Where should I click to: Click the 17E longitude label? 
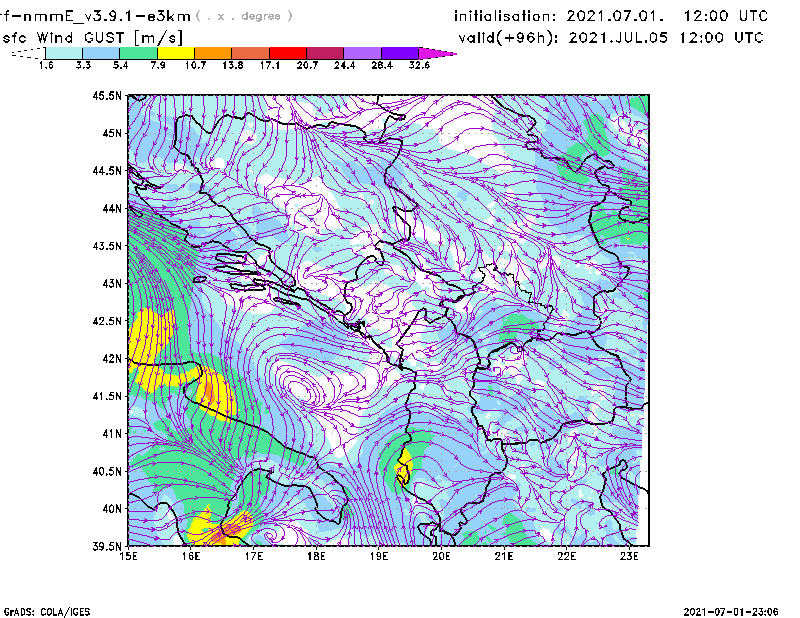[x=254, y=556]
